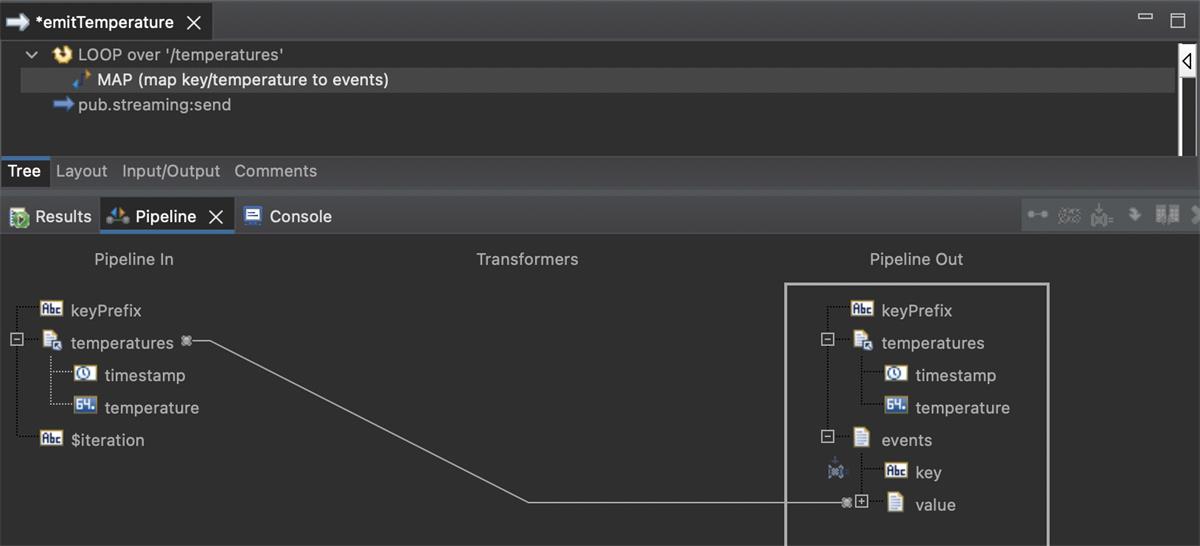Image resolution: width=1200 pixels, height=546 pixels.
Task: Click the temperature double-type icon in Pipeline In
Action: (86, 406)
